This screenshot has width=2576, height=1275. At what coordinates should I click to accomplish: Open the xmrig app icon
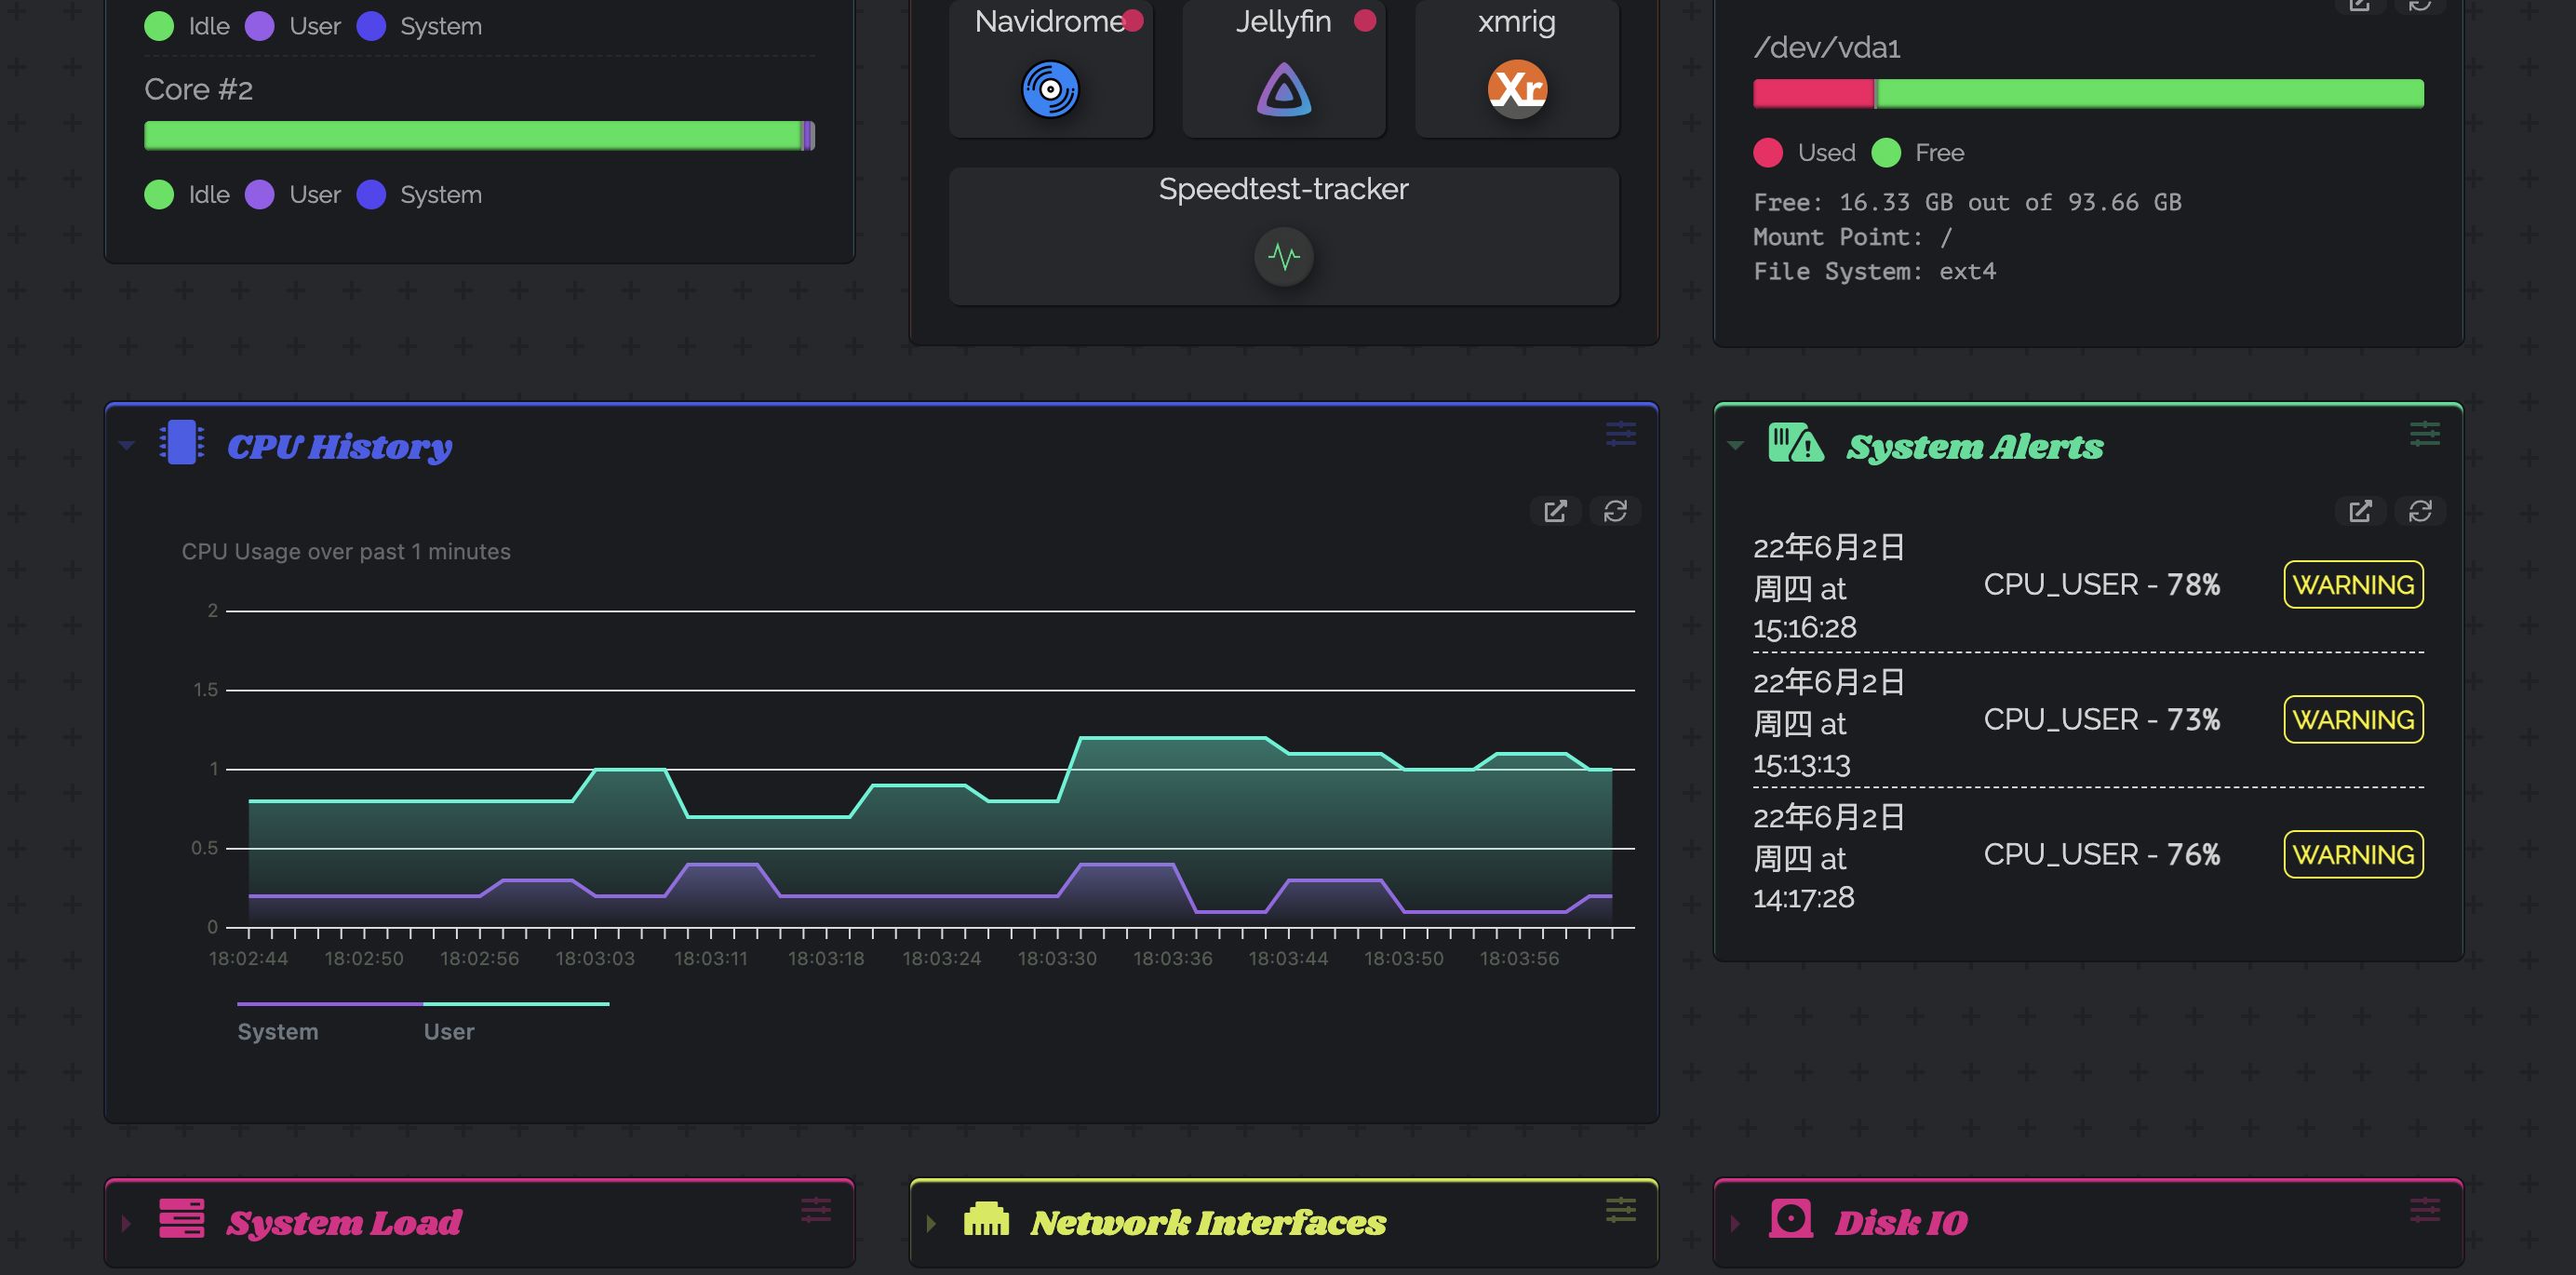click(1516, 89)
